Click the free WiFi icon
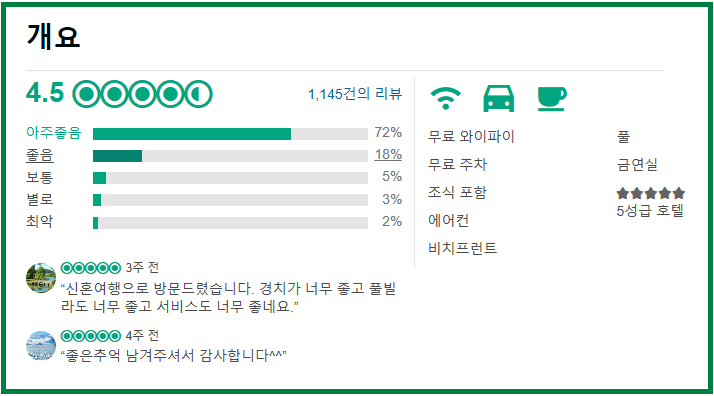Viewport: 714px width, 396px height. click(445, 98)
